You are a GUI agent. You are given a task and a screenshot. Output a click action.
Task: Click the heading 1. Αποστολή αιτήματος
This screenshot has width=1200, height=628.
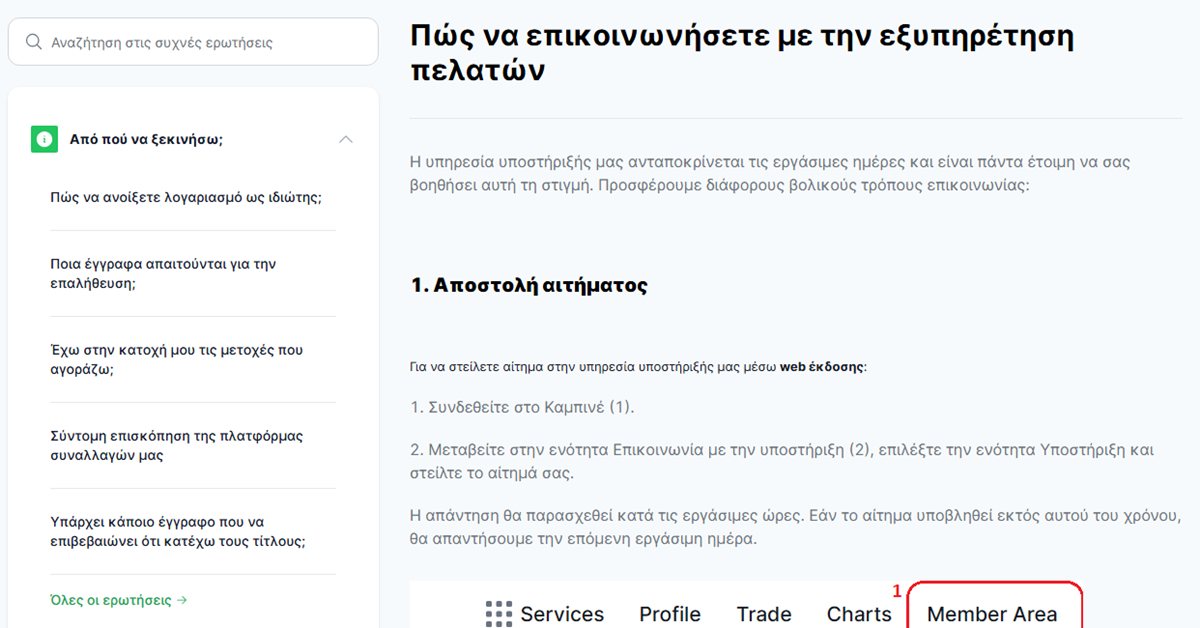[x=529, y=285]
